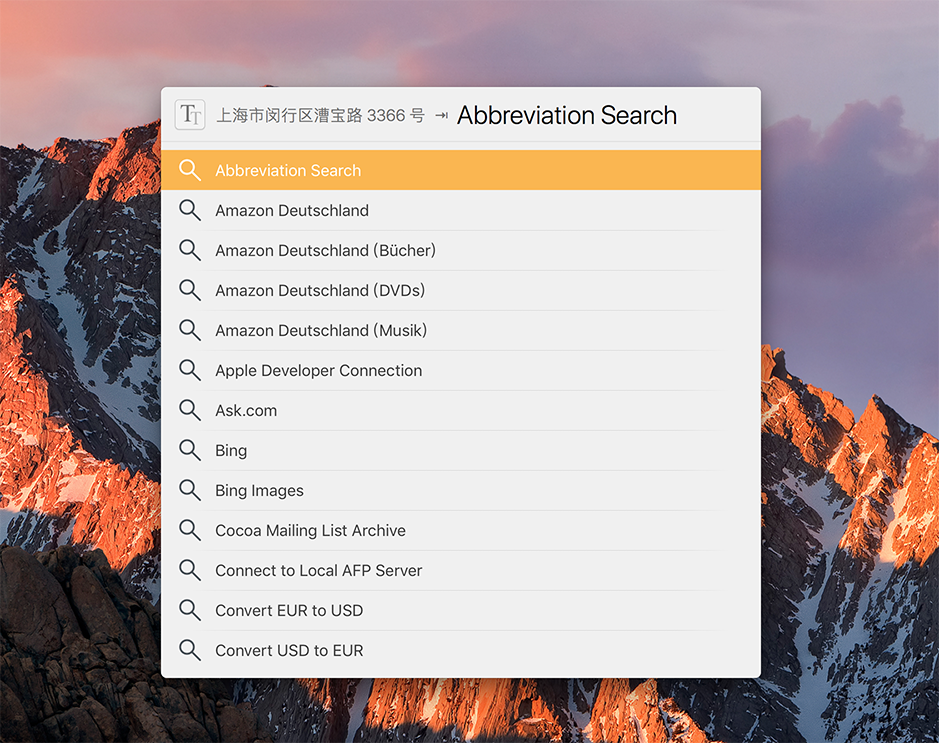The image size is (939, 743).
Task: Click the search icon for Amazon Deutschland (Bücher)
Action: pos(190,250)
